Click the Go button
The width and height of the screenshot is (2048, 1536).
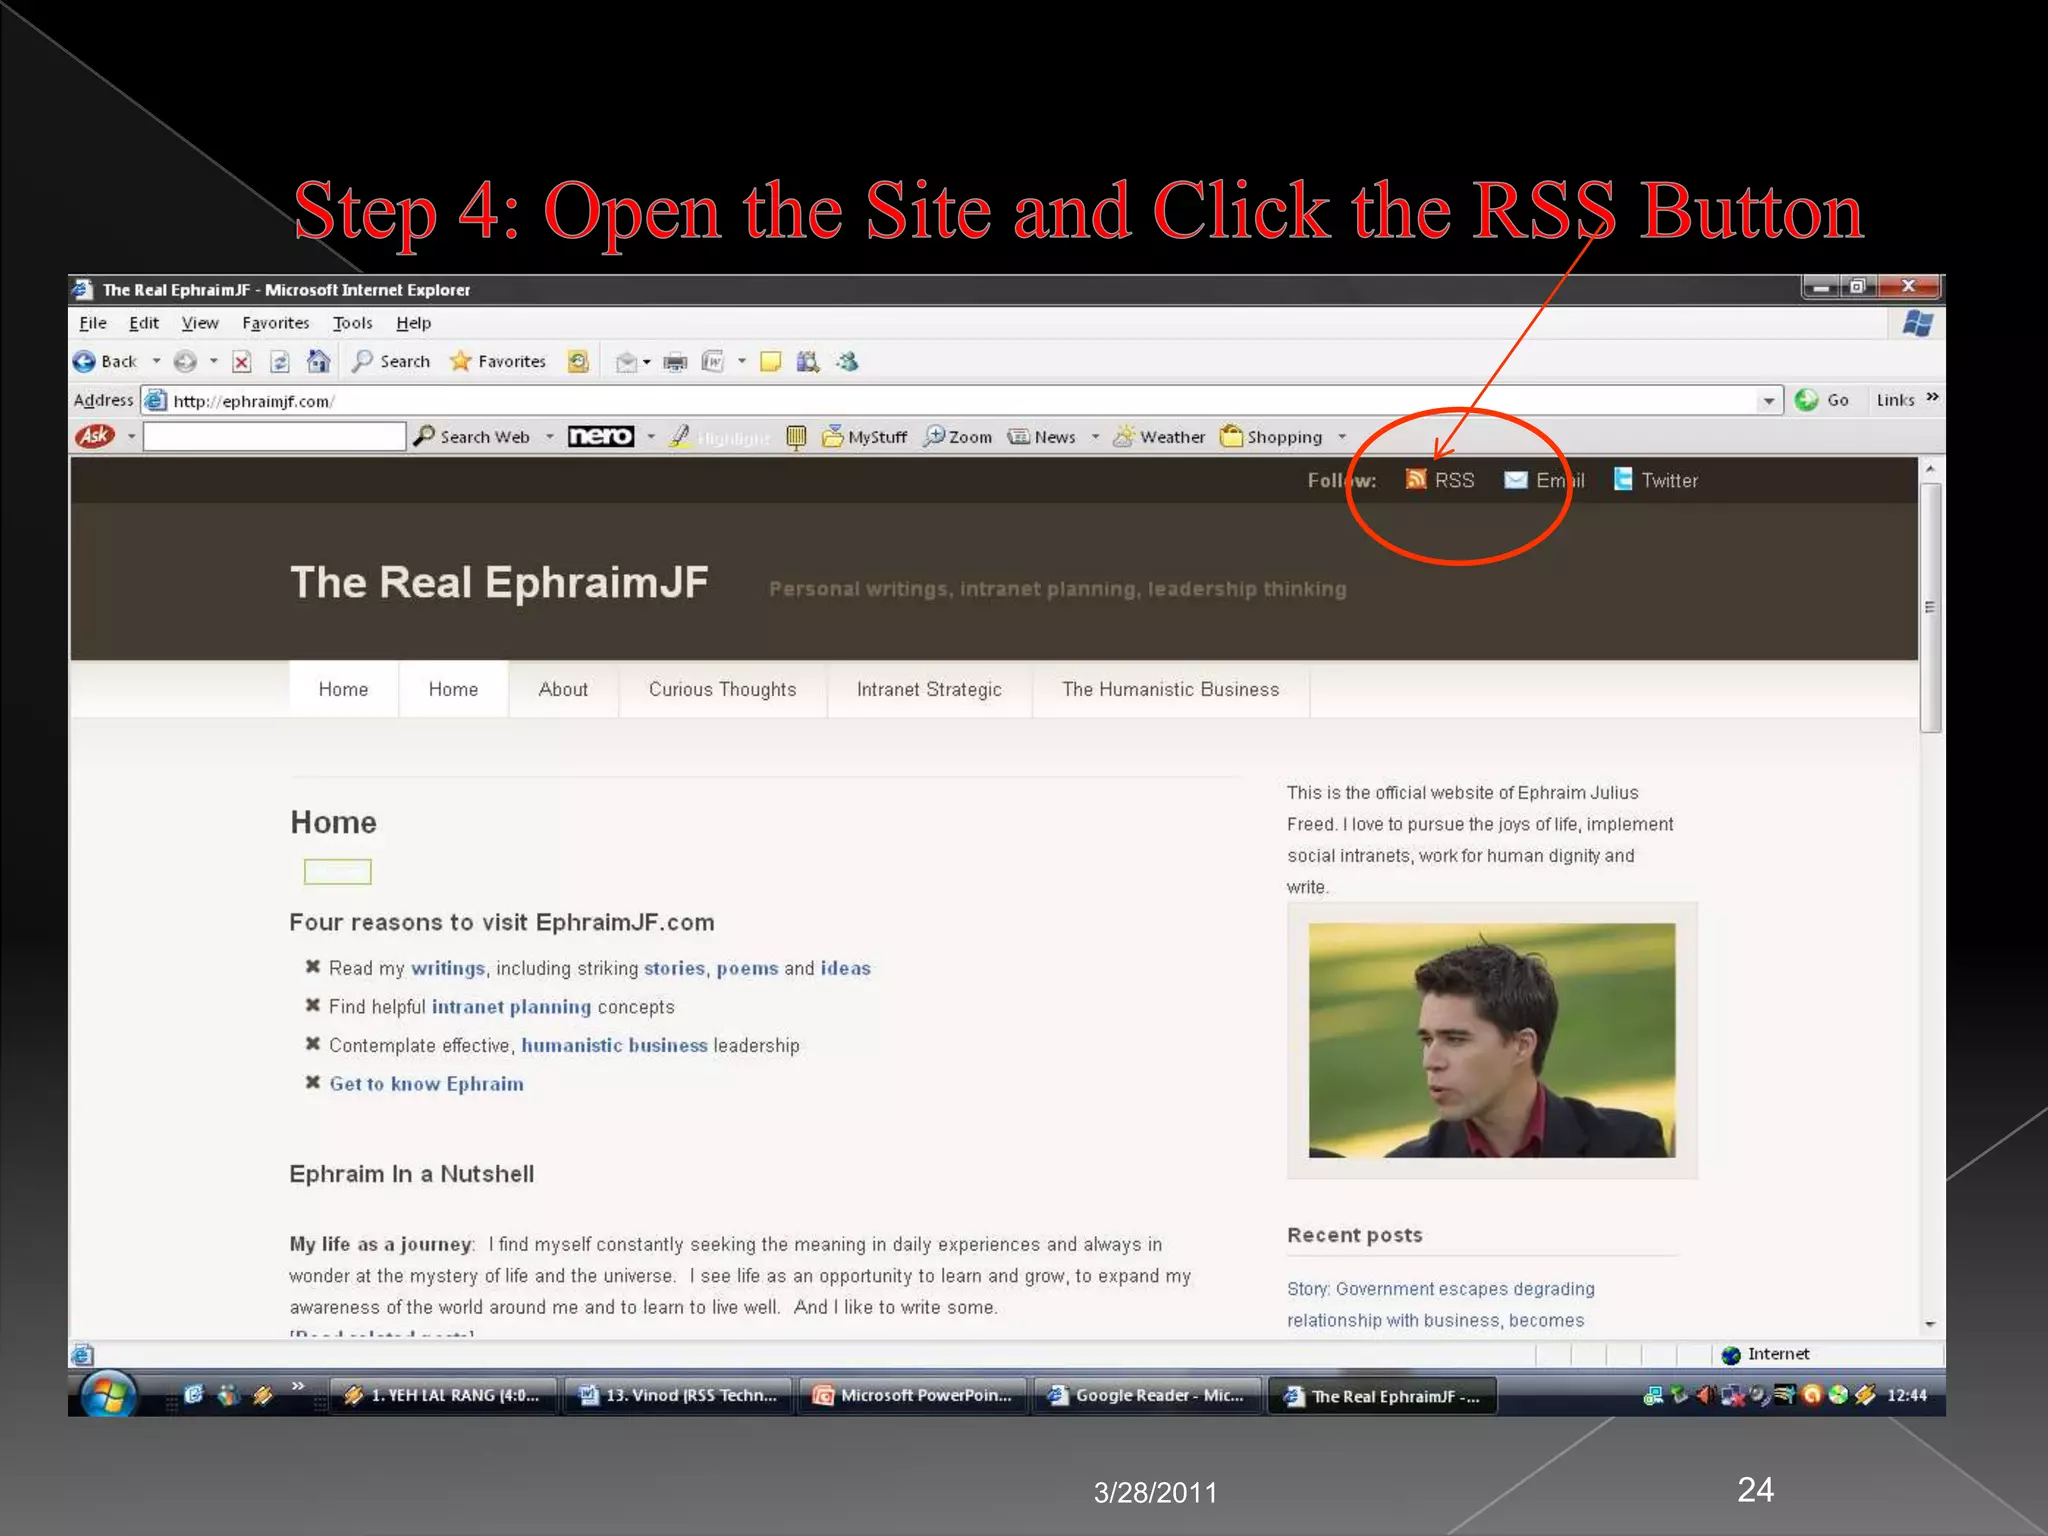[1822, 400]
